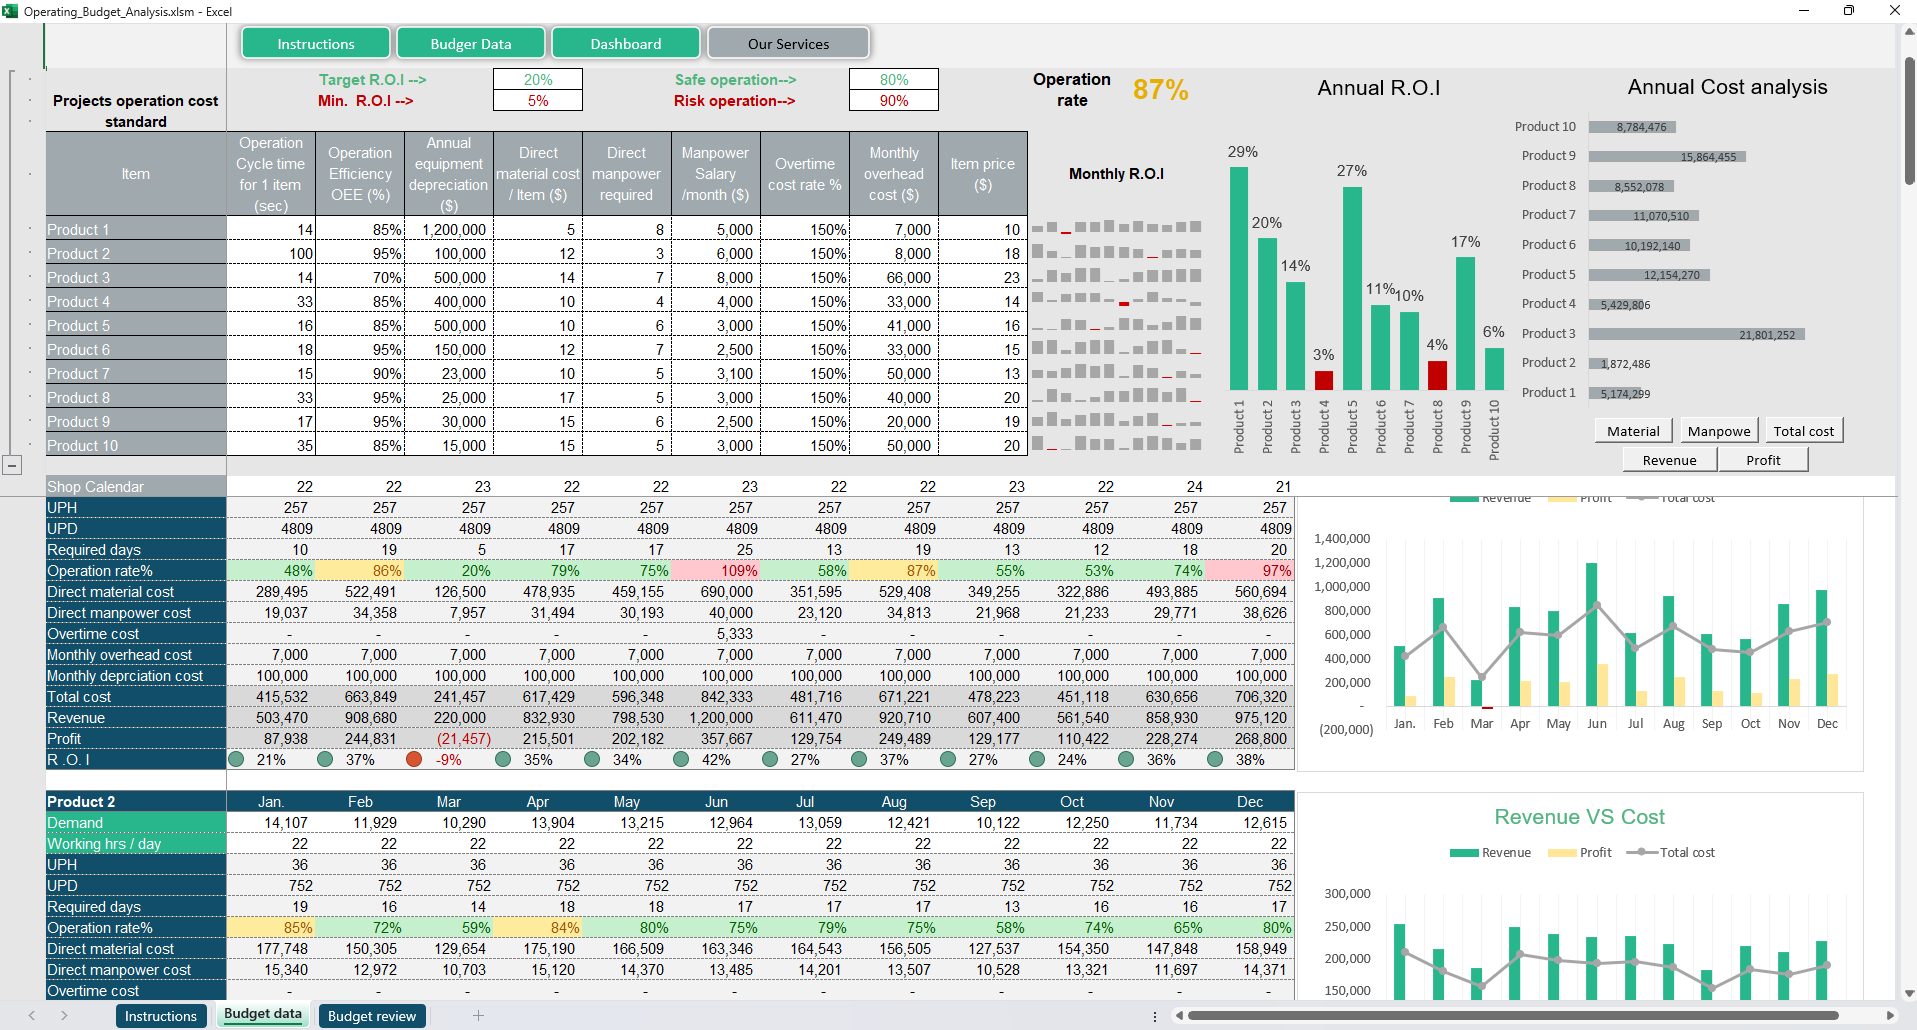Click the Our Services button
Screen dimensions: 1917x1030
click(788, 44)
